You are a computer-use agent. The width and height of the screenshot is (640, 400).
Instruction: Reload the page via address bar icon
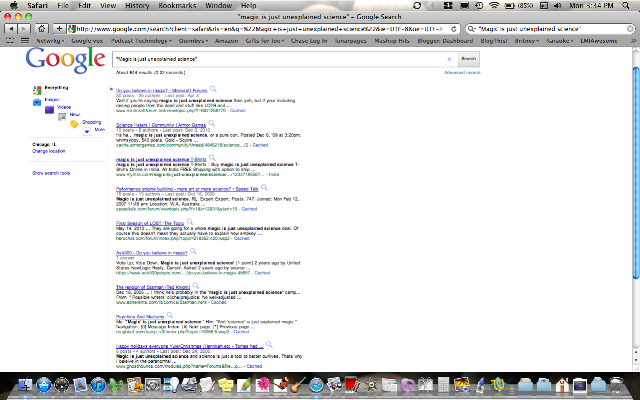(453, 29)
